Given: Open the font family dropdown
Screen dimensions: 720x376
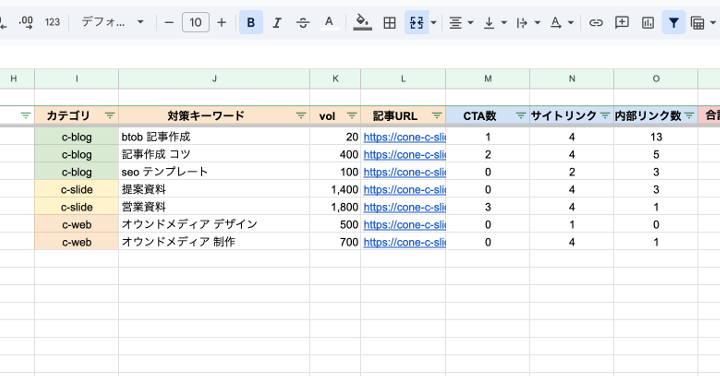Looking at the screenshot, I should tap(112, 22).
